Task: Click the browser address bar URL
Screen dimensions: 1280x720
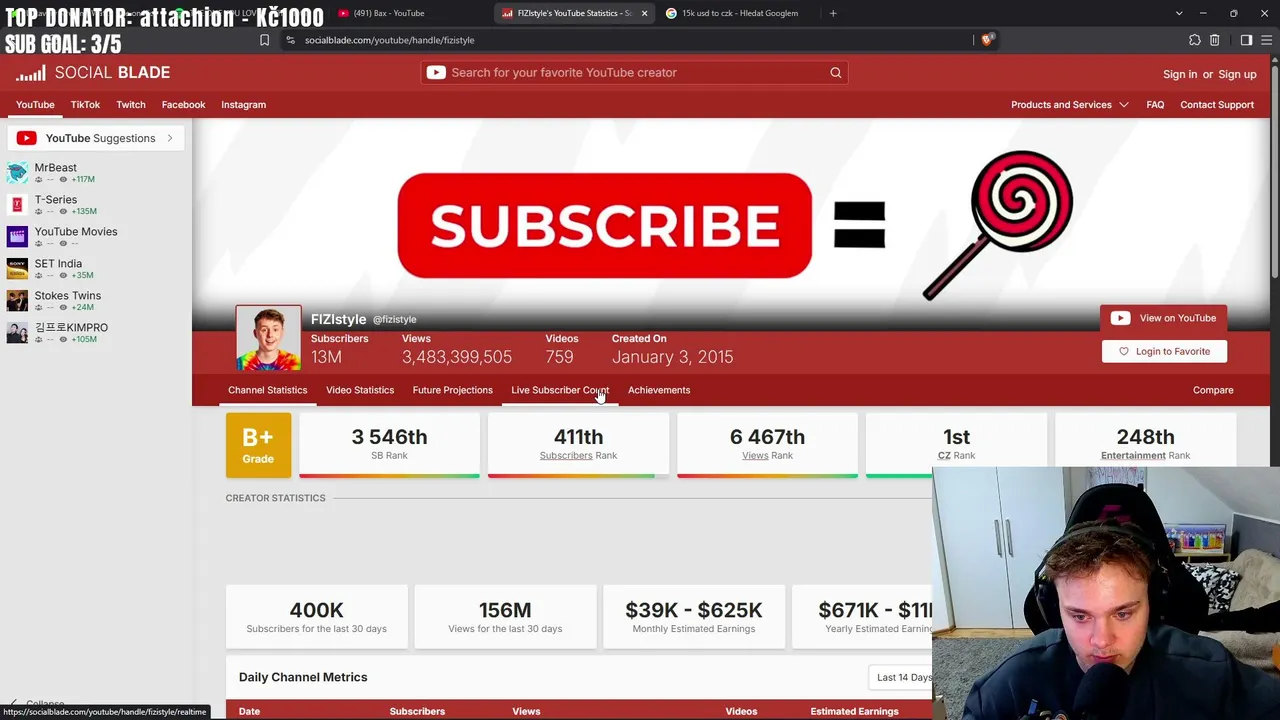Action: coord(389,40)
